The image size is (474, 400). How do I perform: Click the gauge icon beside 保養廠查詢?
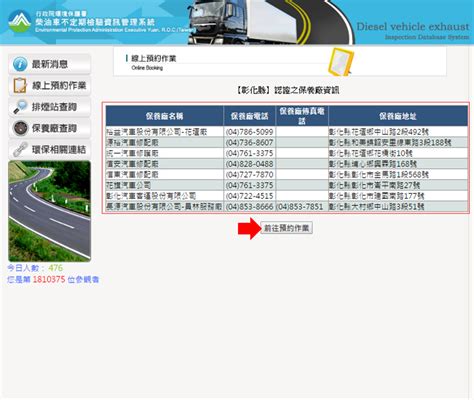tap(20, 128)
